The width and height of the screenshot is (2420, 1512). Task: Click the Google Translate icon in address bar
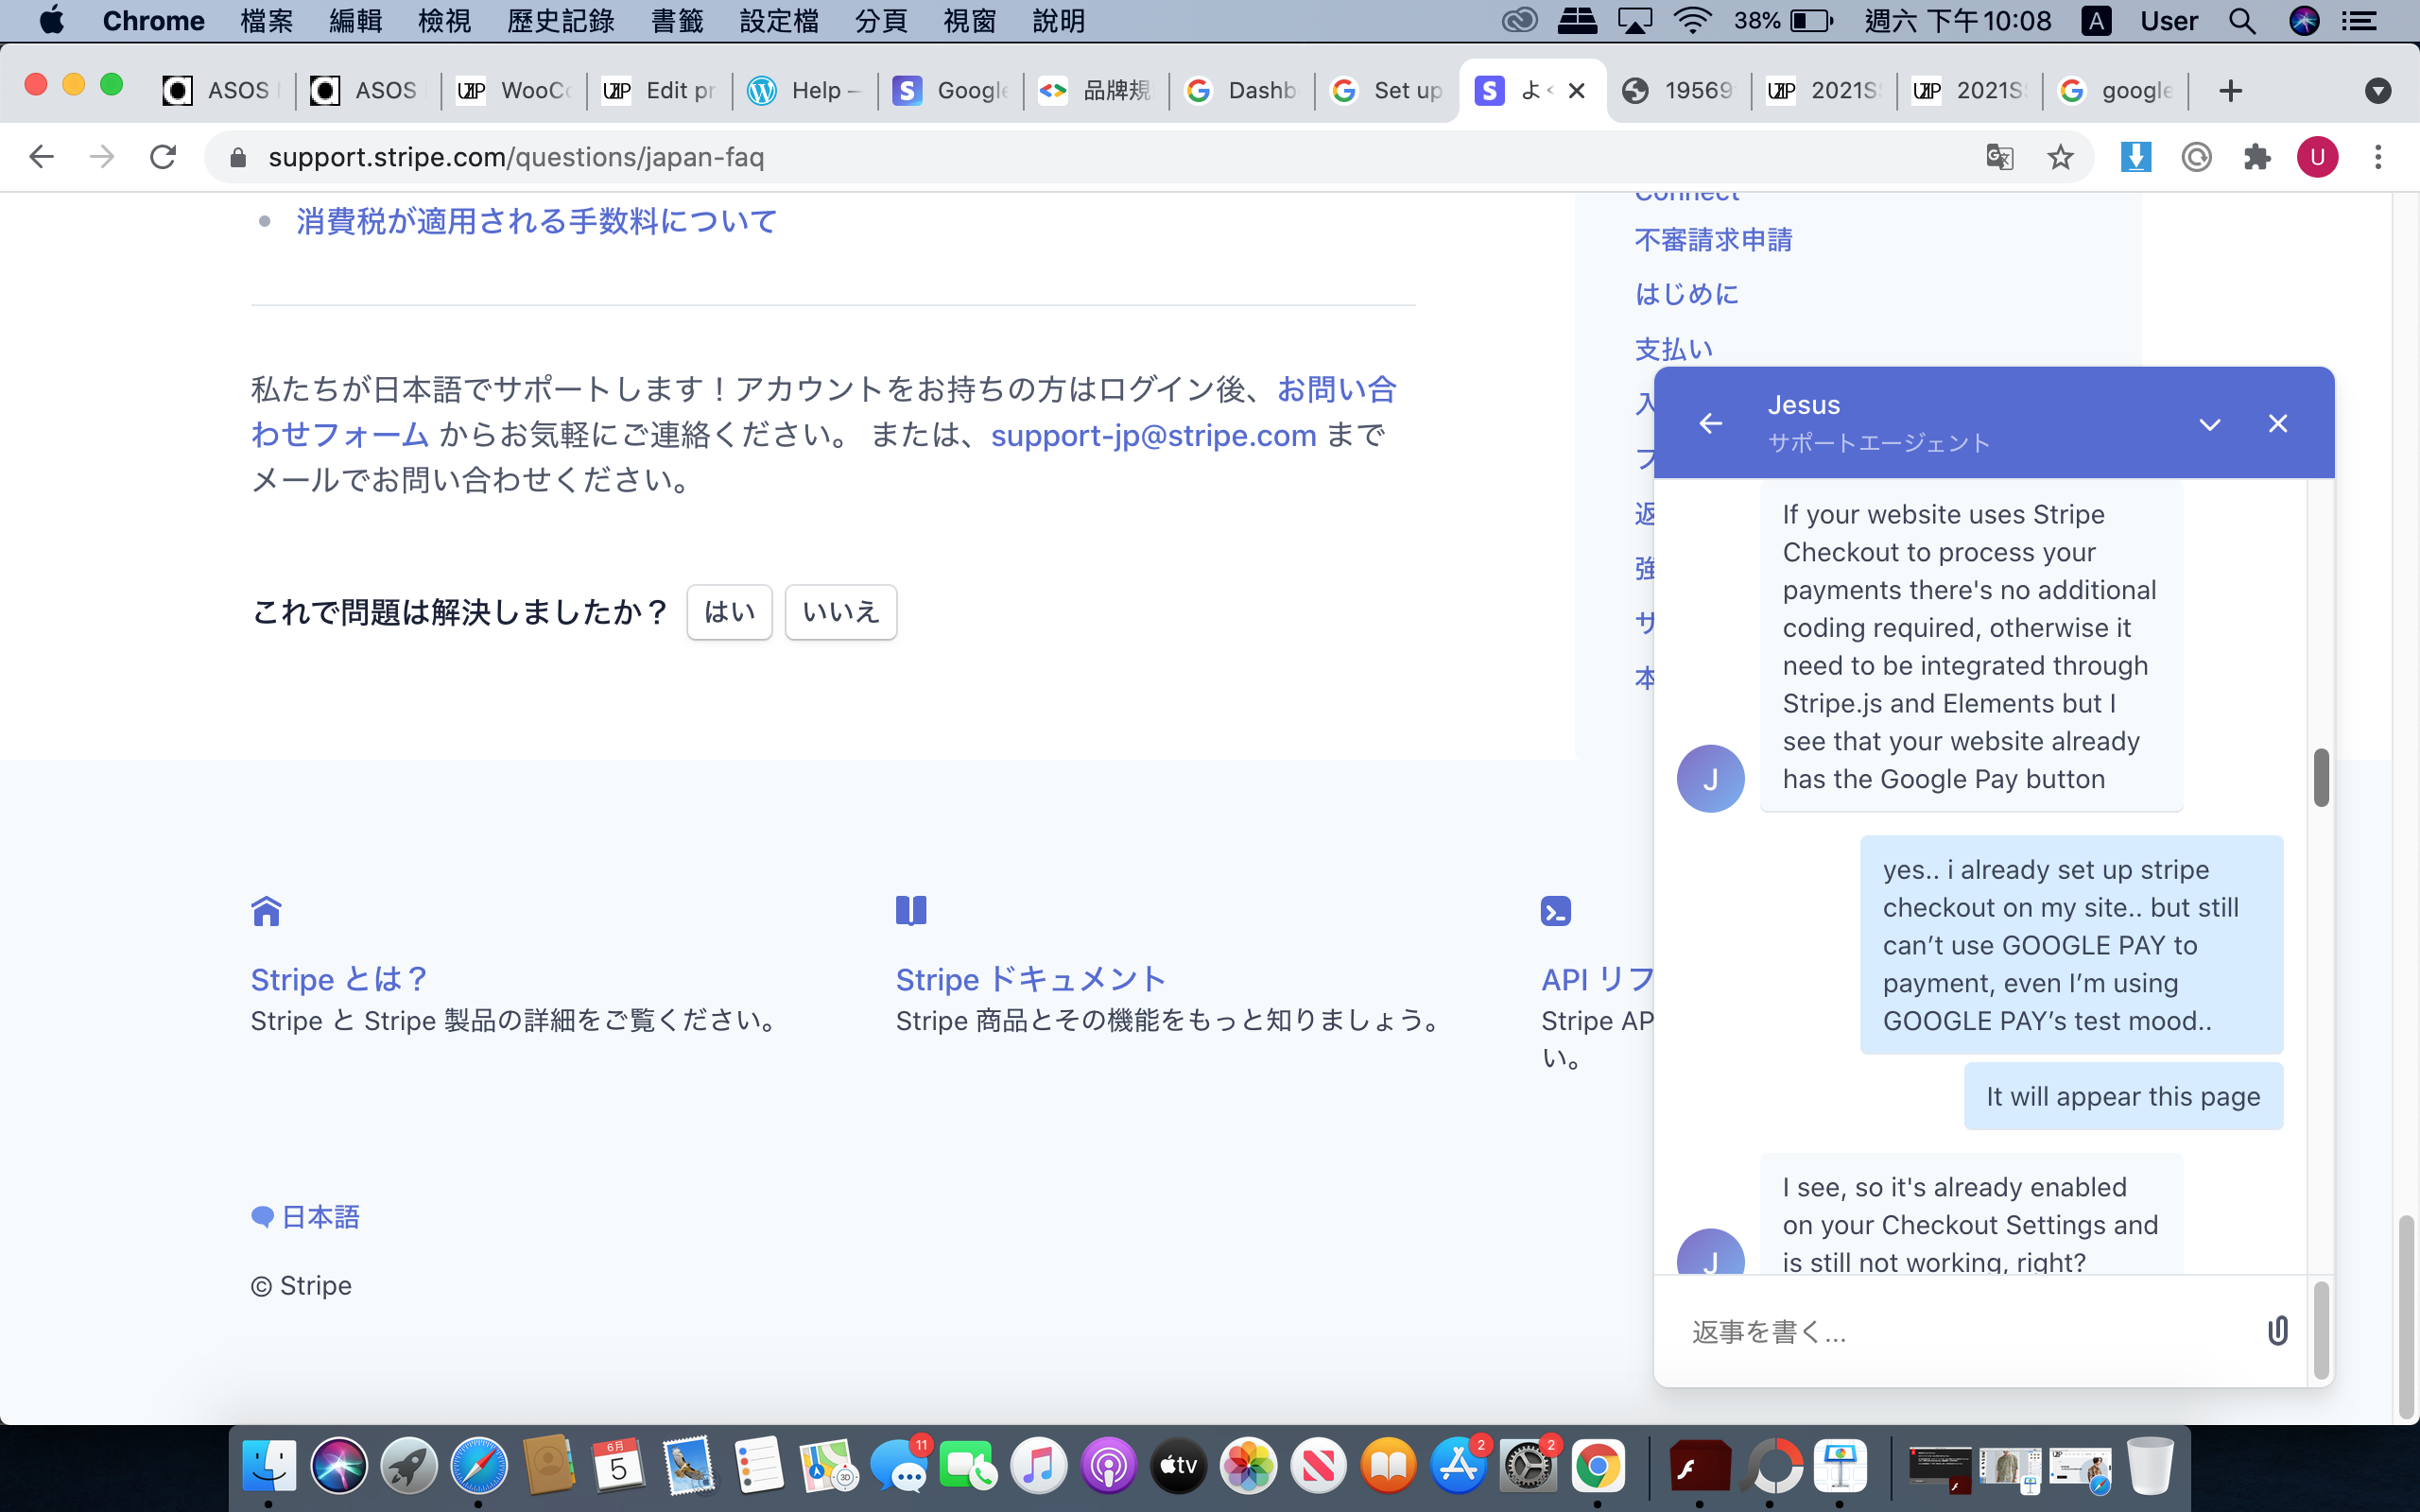[x=1999, y=157]
